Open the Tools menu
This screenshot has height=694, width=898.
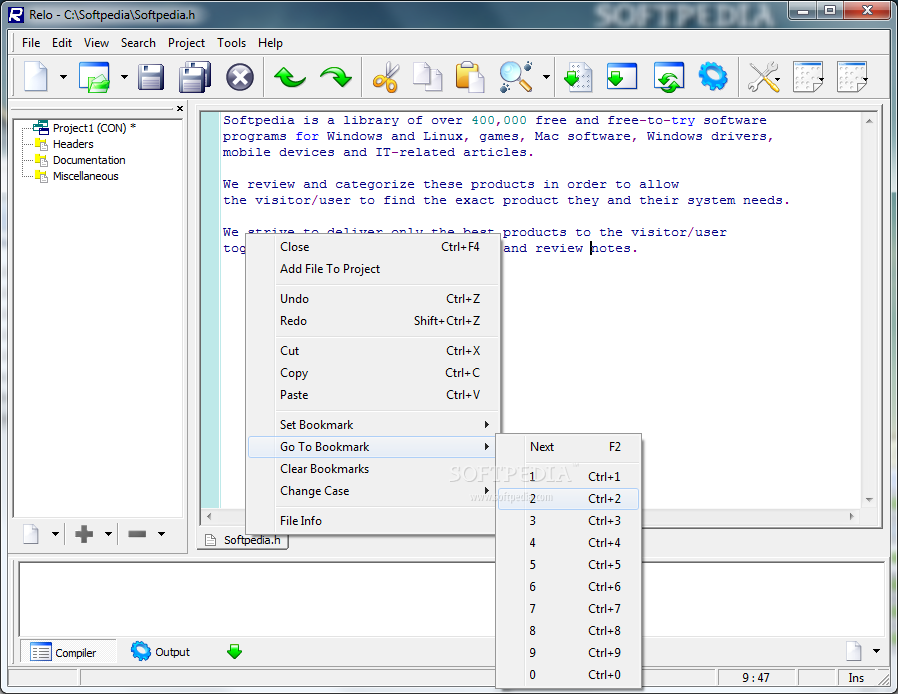tap(231, 43)
